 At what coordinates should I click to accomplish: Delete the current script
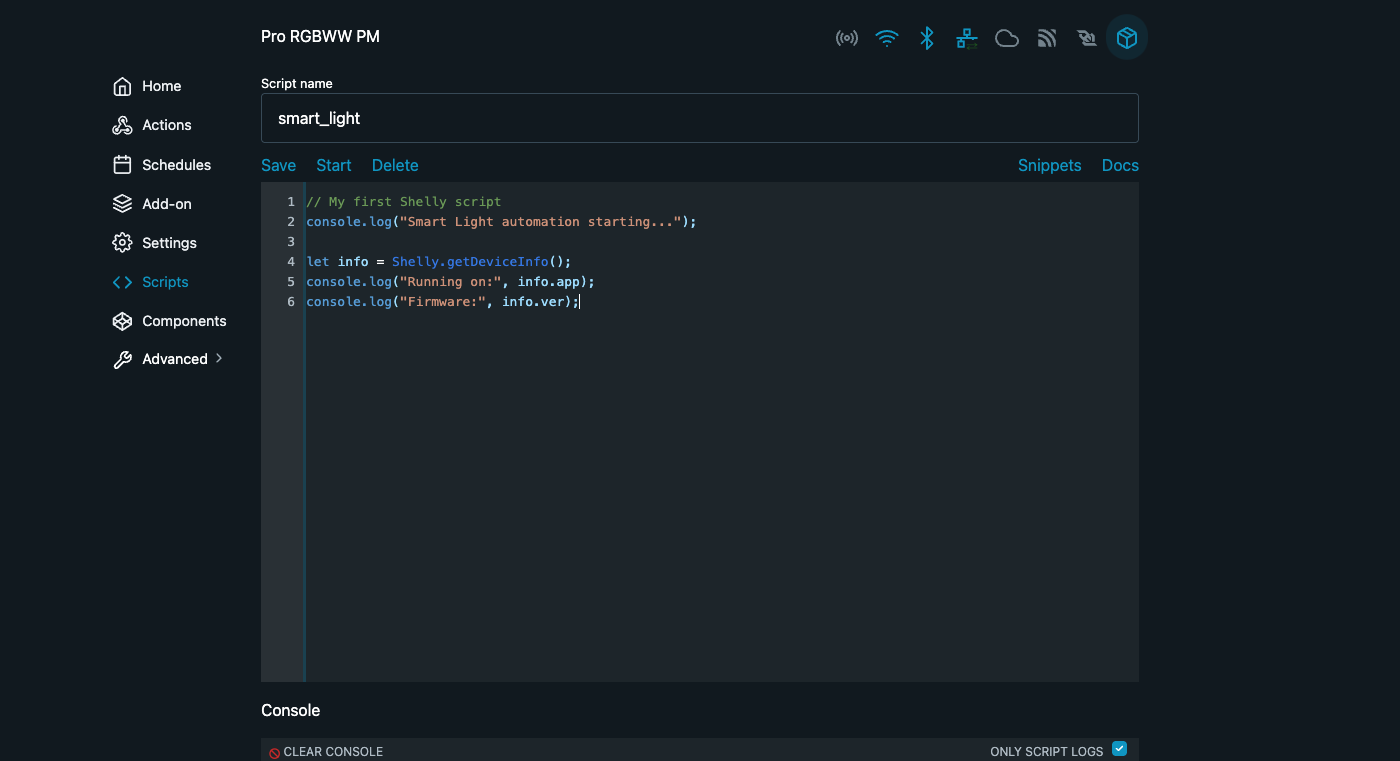tap(395, 165)
